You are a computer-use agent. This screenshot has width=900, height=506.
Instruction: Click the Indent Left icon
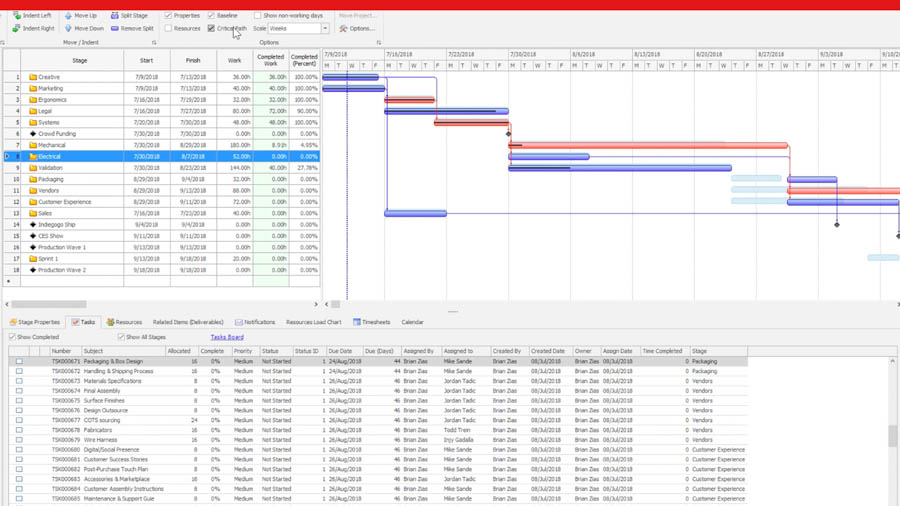[x=17, y=16]
